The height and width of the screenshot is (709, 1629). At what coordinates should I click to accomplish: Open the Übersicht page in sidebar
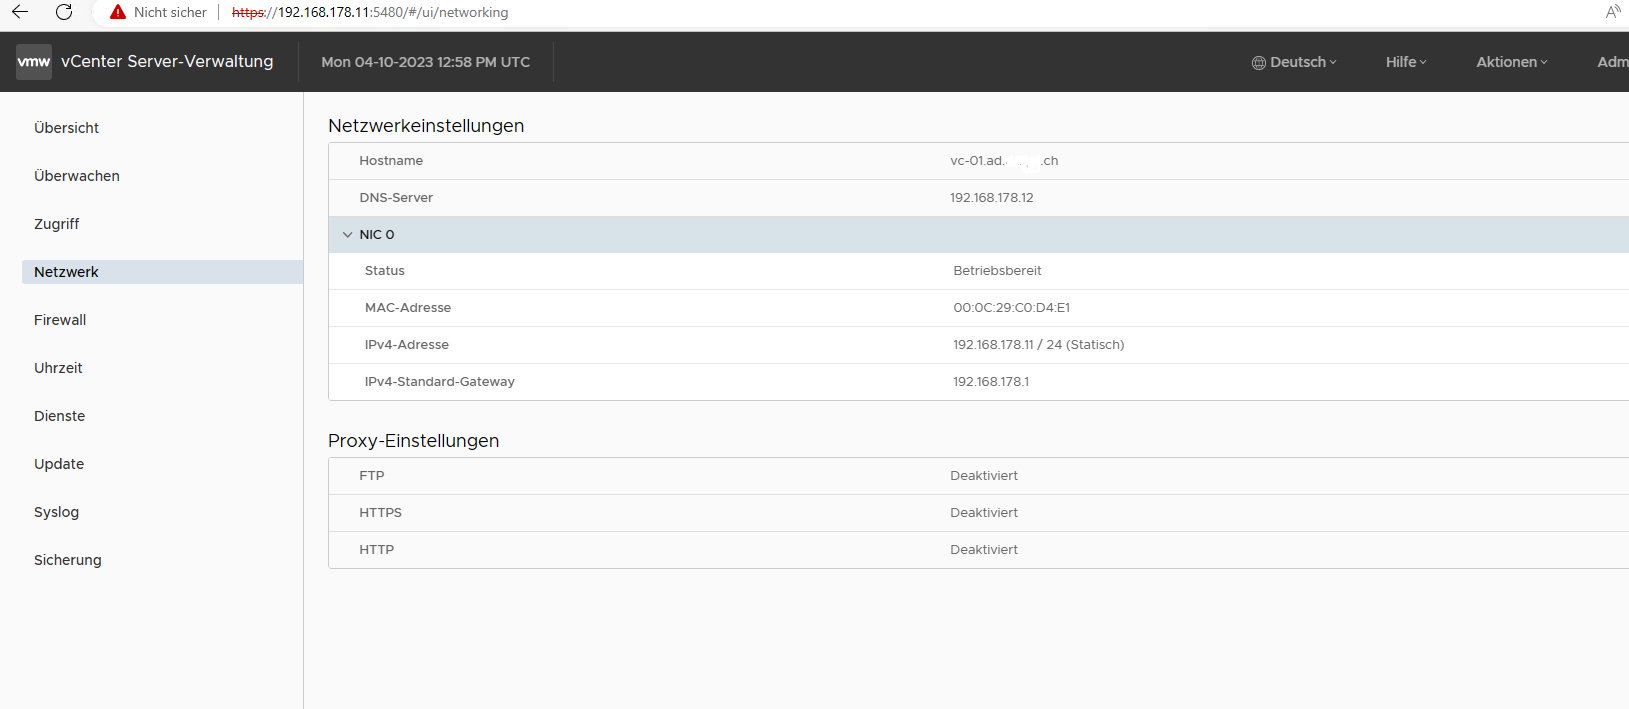(x=67, y=128)
